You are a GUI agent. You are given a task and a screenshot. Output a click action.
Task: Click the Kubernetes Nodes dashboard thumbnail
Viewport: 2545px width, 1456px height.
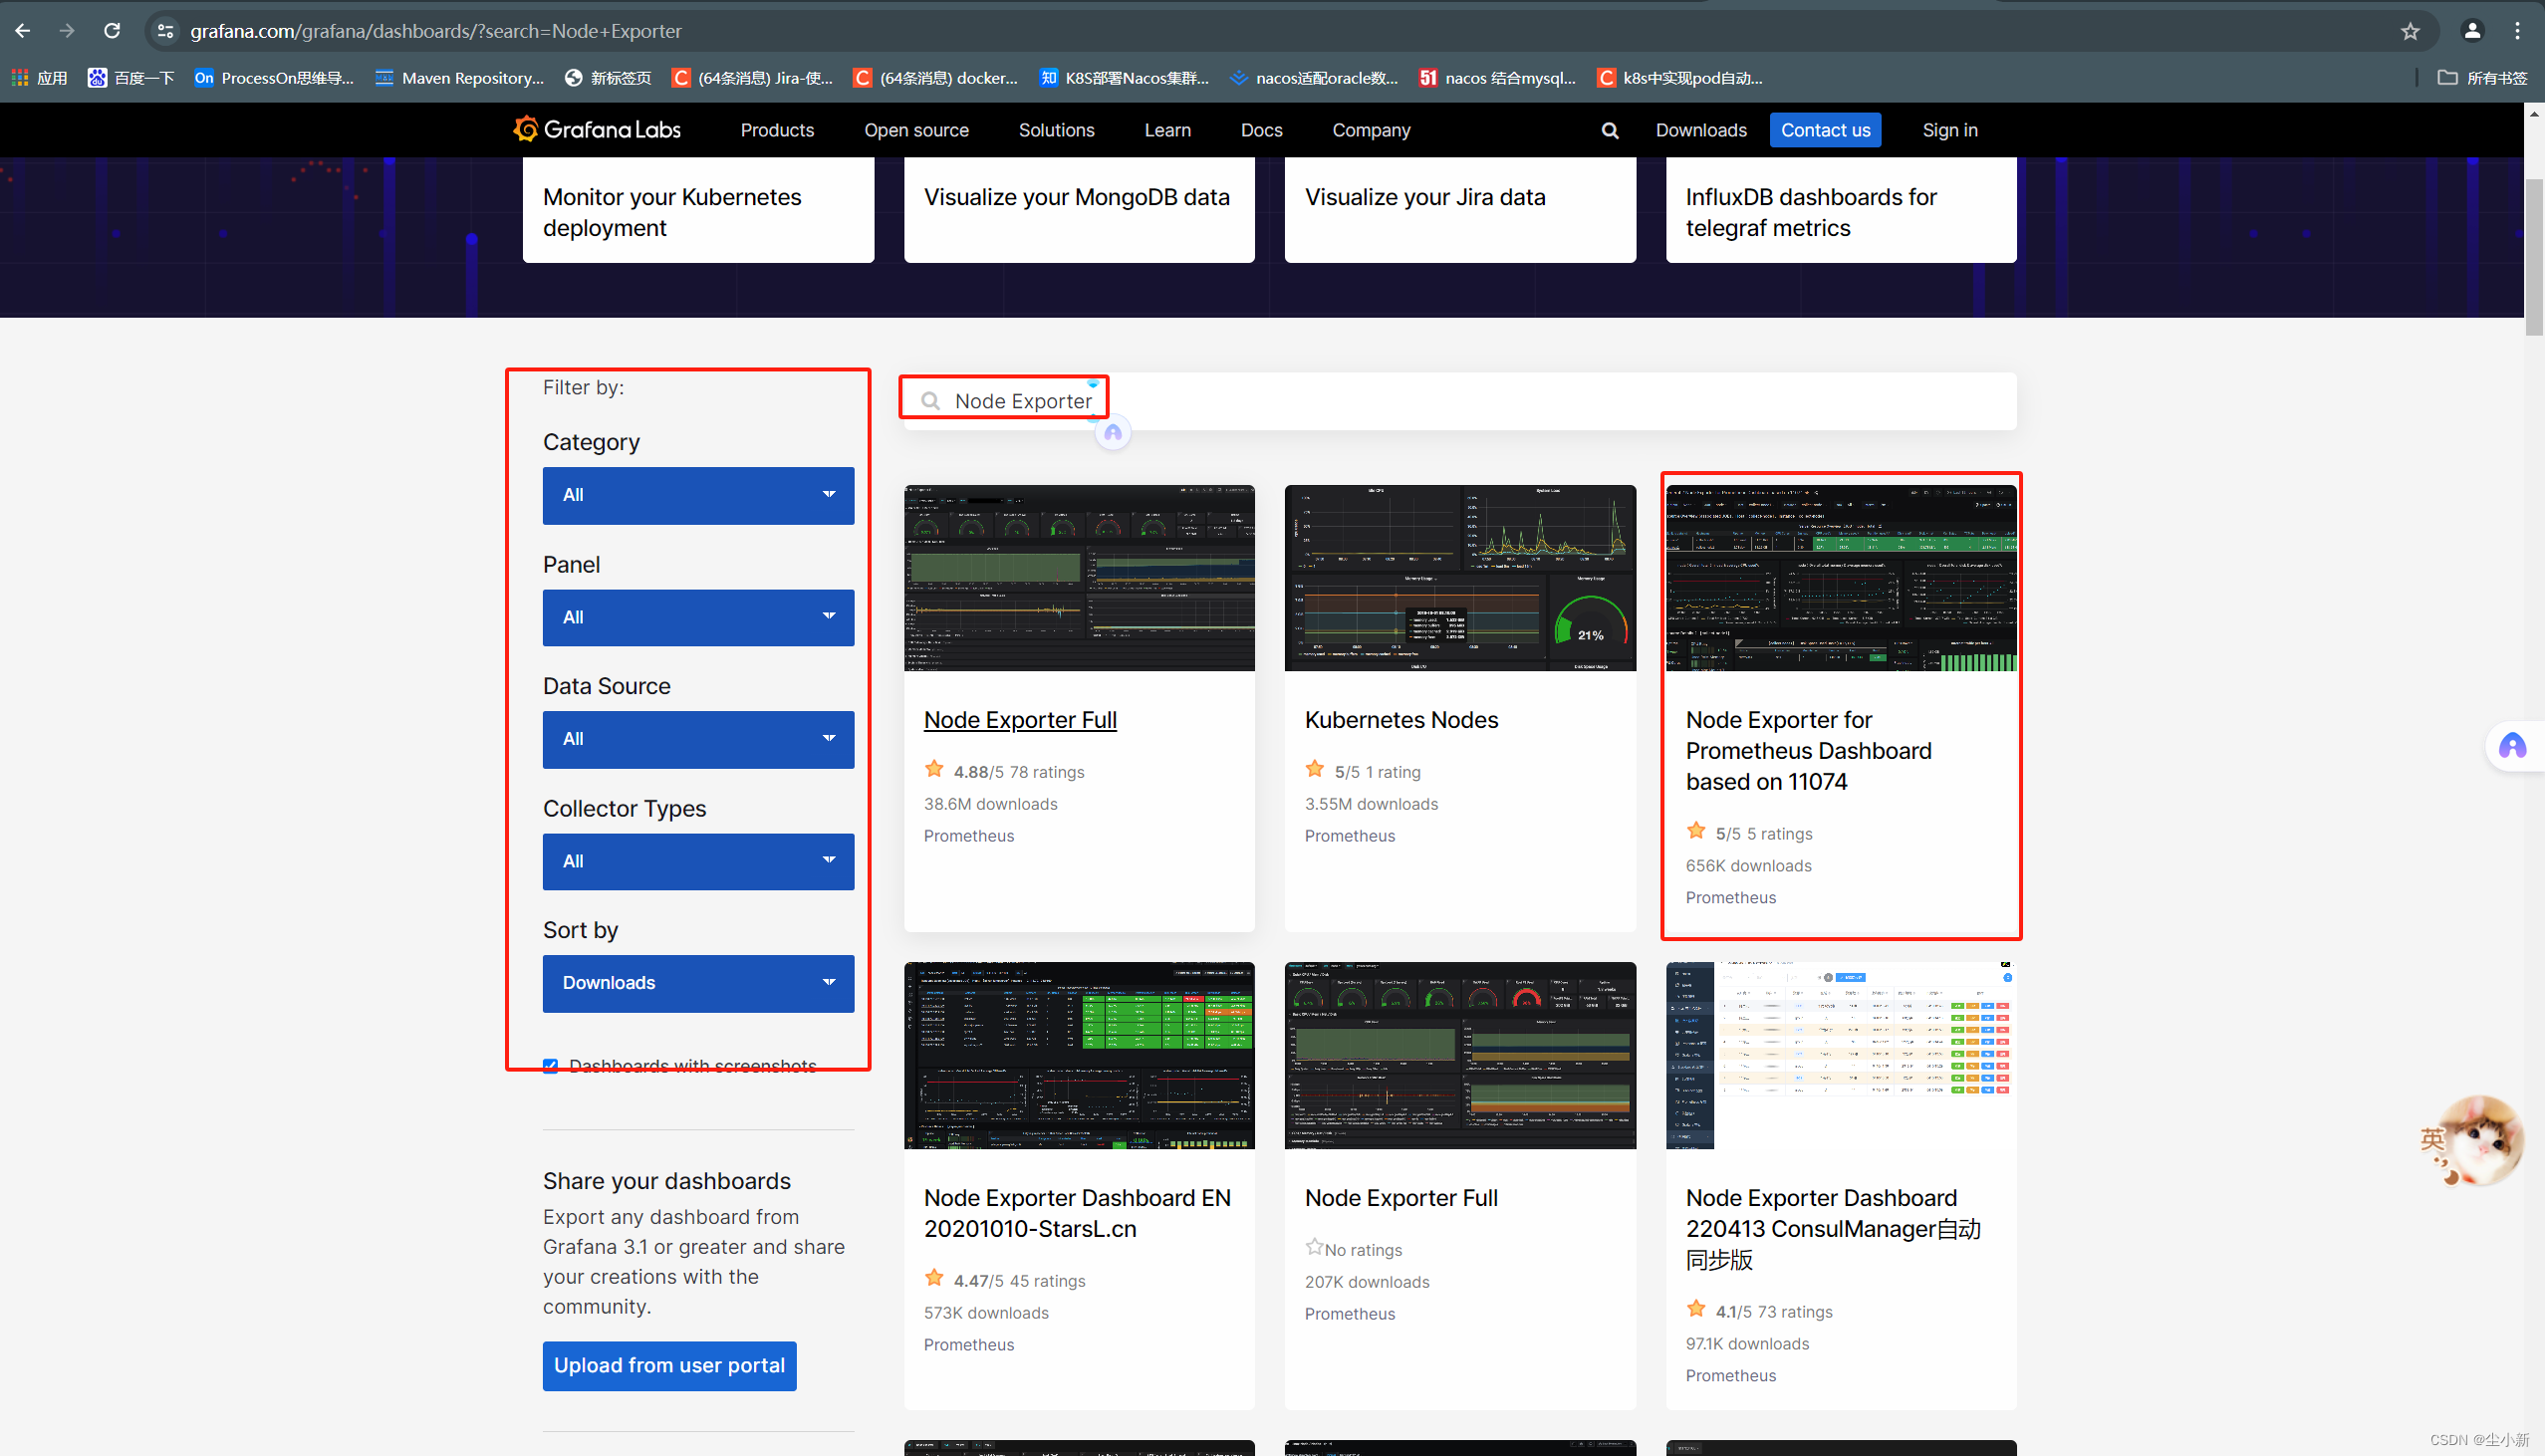coord(1460,578)
